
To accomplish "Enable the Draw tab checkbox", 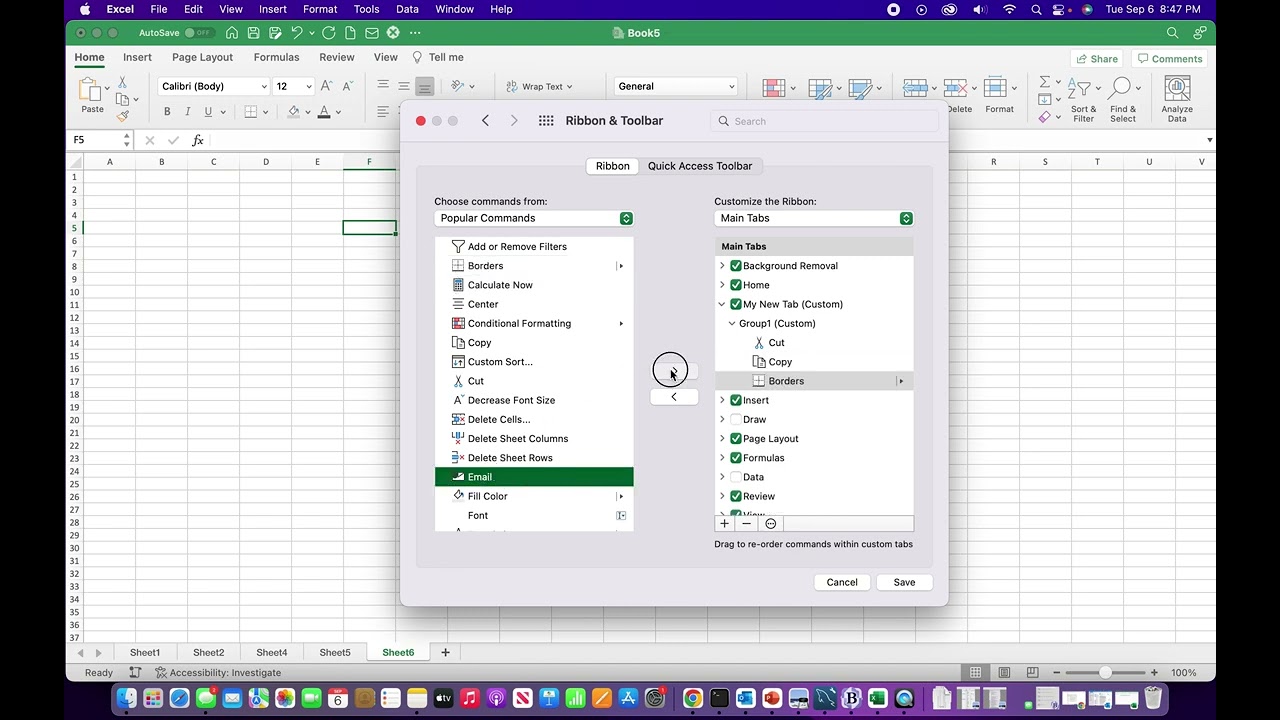I will pos(736,420).
